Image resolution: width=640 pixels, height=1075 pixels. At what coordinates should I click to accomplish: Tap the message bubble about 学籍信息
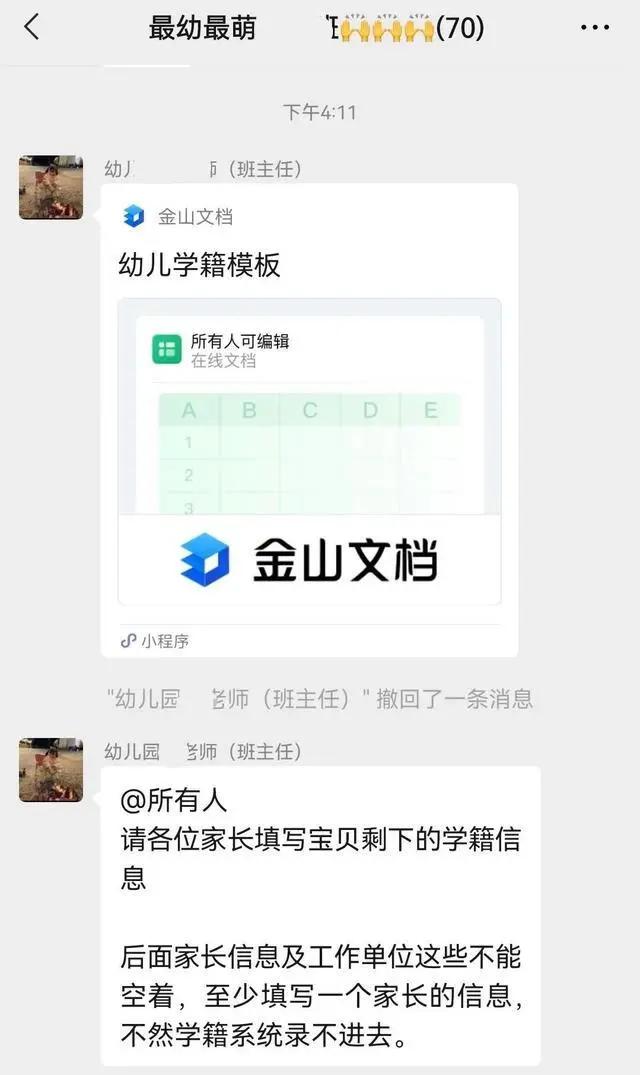coord(321,915)
